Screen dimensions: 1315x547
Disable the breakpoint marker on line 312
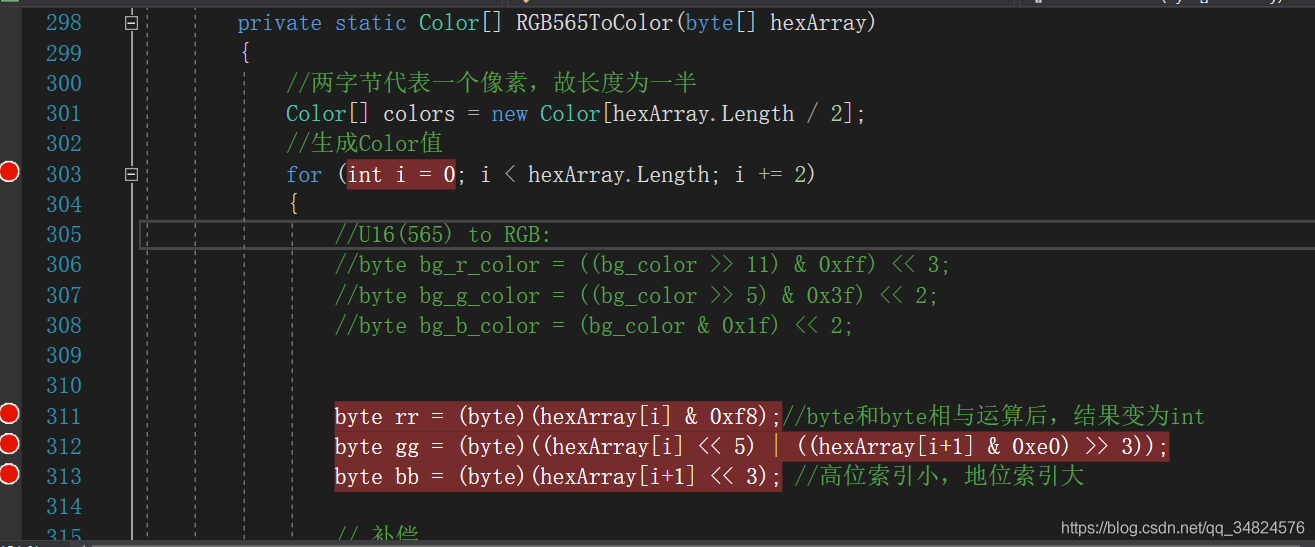point(10,443)
